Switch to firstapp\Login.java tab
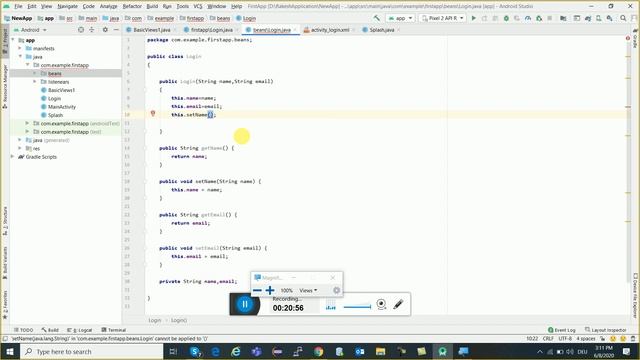640x360 pixels. 211,30
